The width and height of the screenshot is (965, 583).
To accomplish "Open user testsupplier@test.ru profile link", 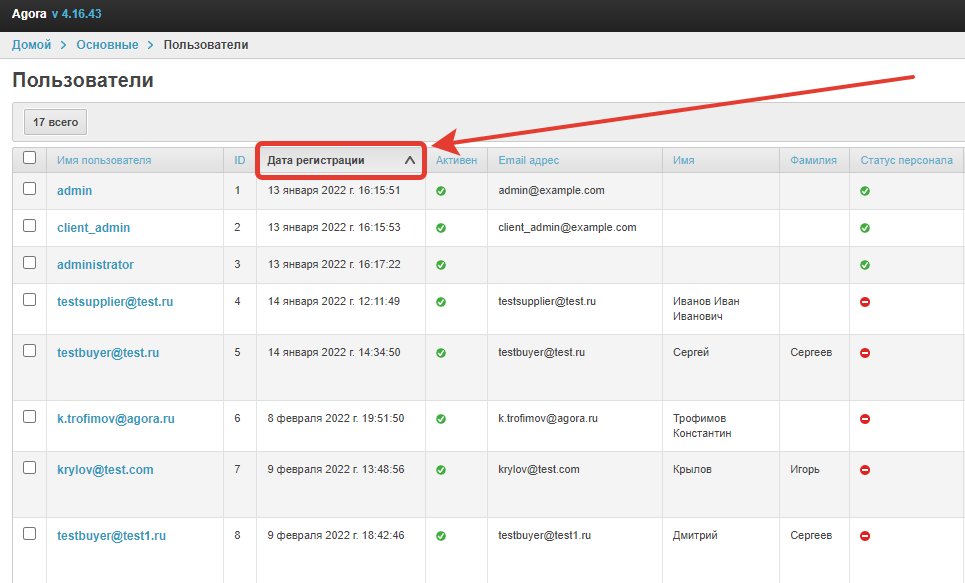I will 115,302.
